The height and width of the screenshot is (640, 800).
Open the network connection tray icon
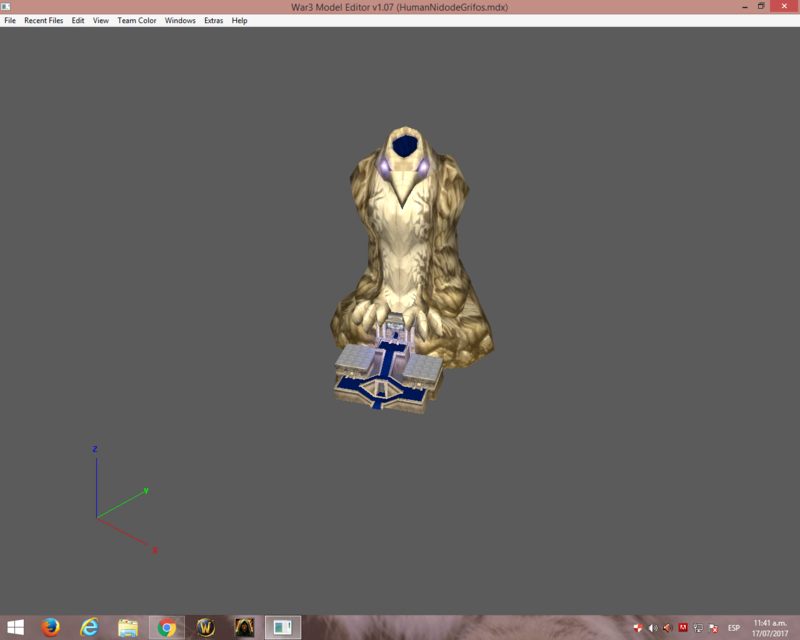point(698,628)
